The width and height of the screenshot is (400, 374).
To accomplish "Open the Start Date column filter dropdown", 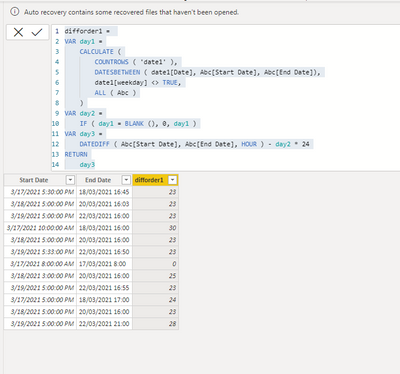I will tap(70, 180).
